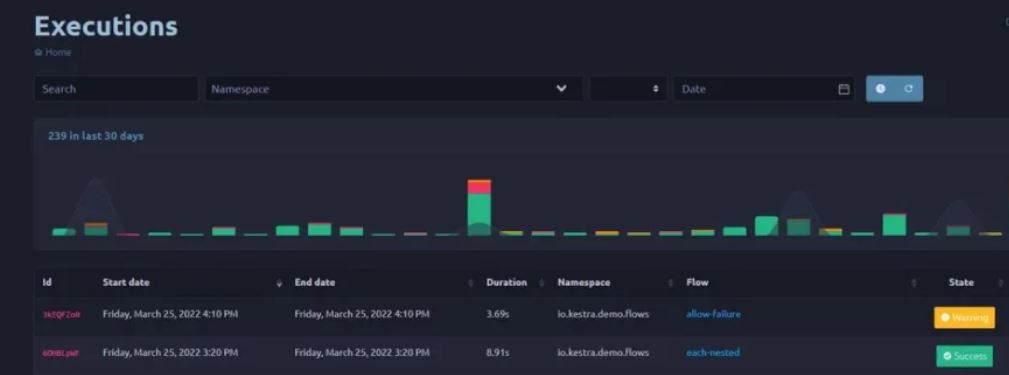
Task: Sort the table by Duration column
Action: pyautogui.click(x=506, y=282)
